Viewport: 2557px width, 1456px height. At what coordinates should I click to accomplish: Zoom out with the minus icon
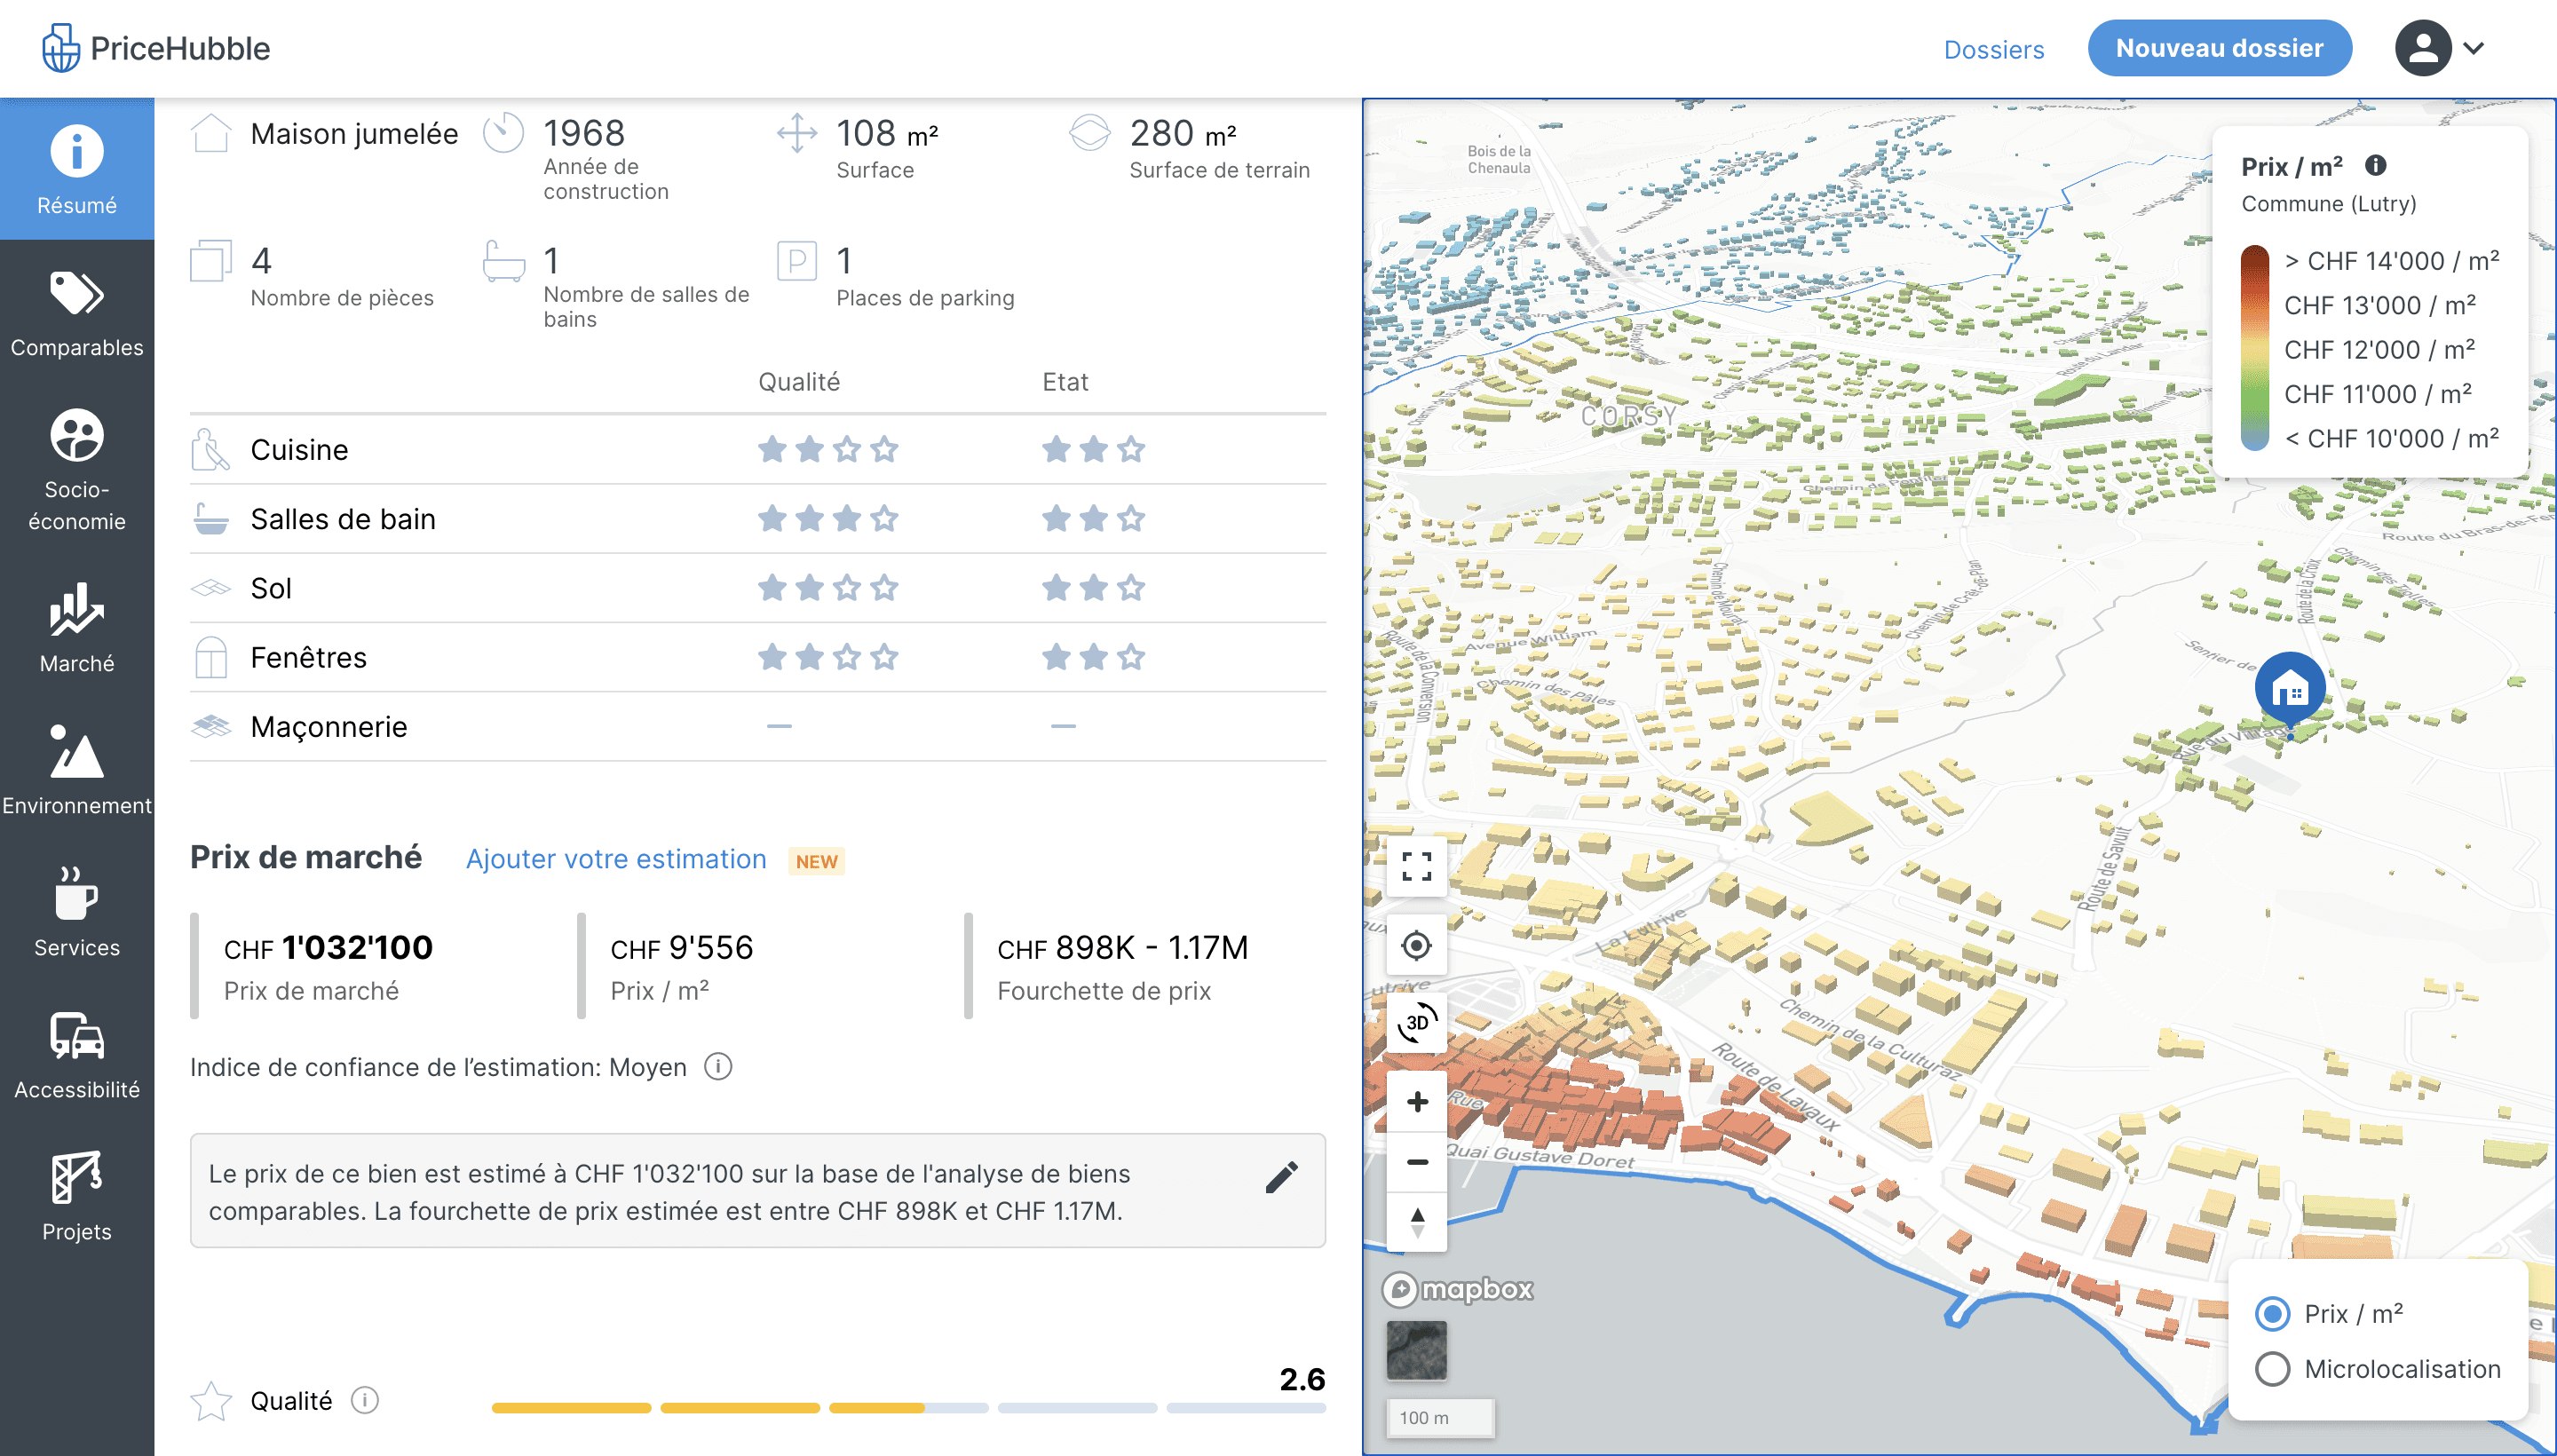coord(1416,1162)
